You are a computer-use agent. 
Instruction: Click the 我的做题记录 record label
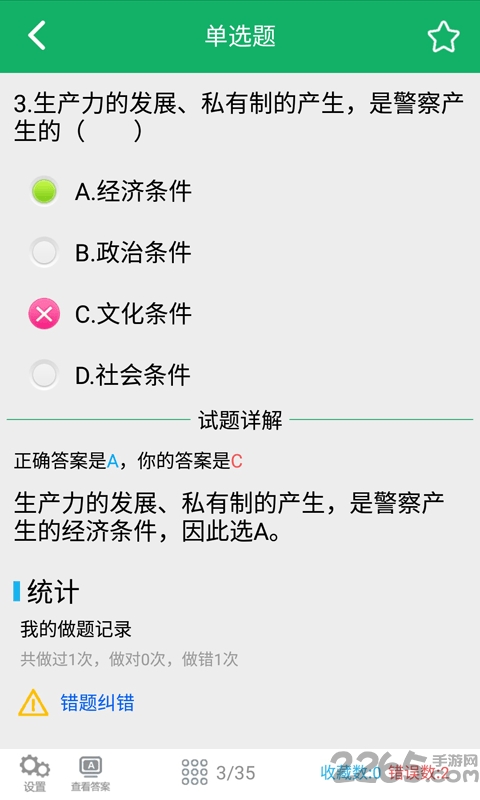(x=76, y=629)
